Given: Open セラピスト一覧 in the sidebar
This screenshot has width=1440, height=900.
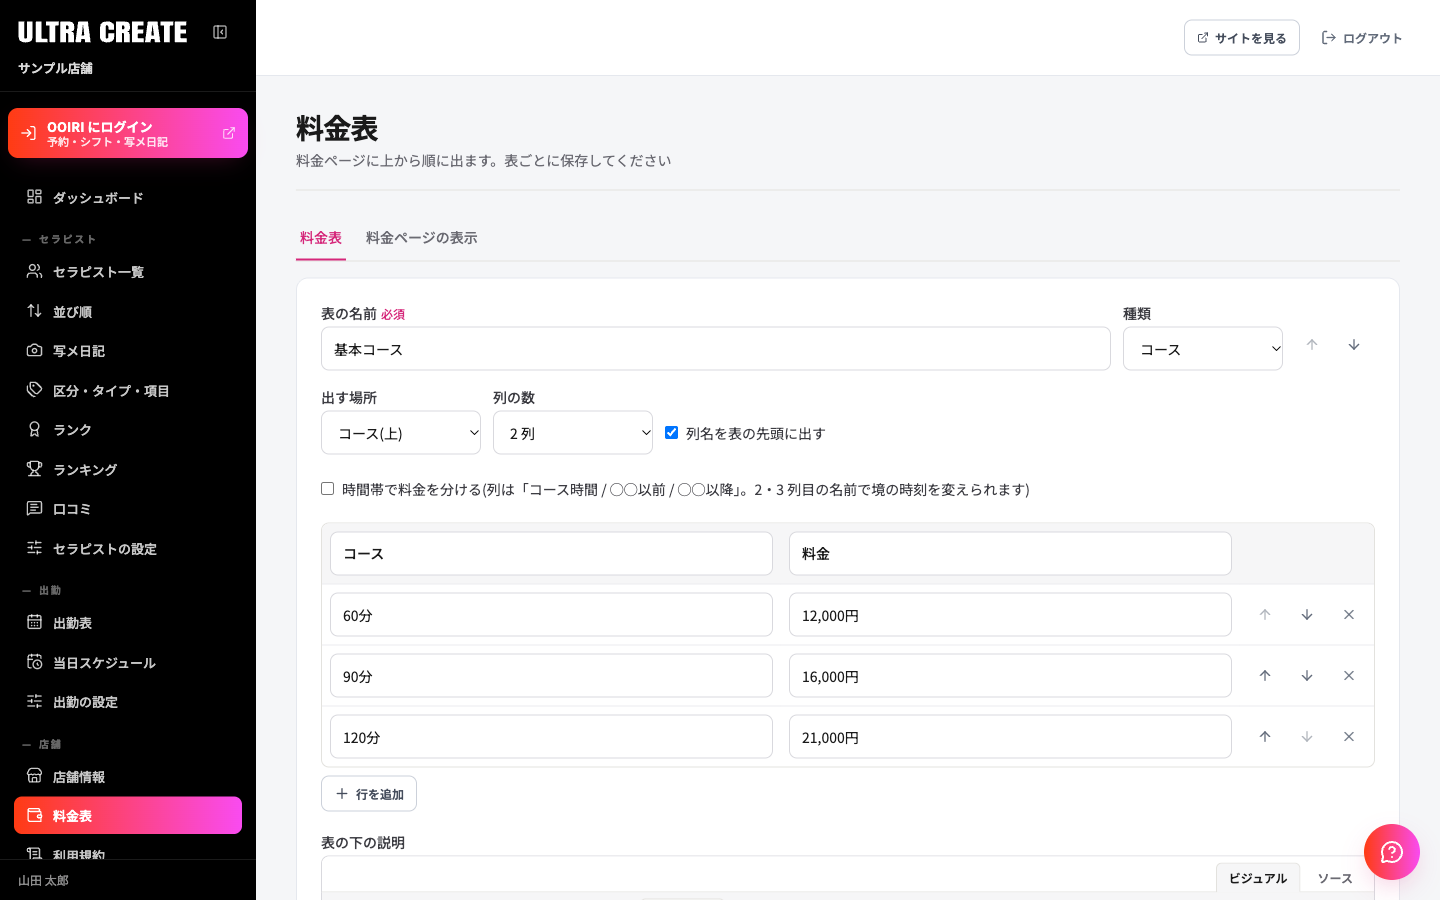Looking at the screenshot, I should coord(128,272).
